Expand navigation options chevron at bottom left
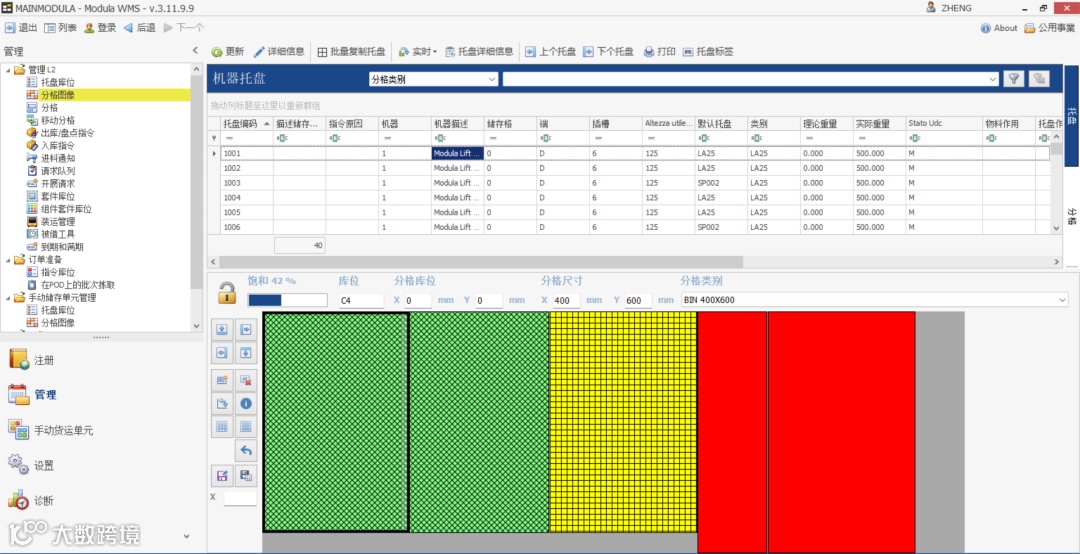1080x554 pixels. tap(187, 536)
